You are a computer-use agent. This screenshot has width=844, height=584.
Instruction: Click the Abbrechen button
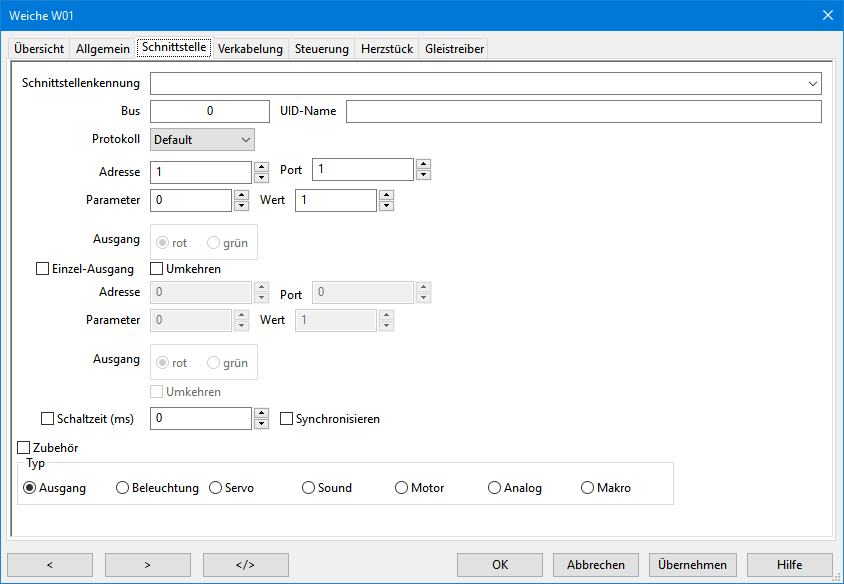pyautogui.click(x=595, y=564)
